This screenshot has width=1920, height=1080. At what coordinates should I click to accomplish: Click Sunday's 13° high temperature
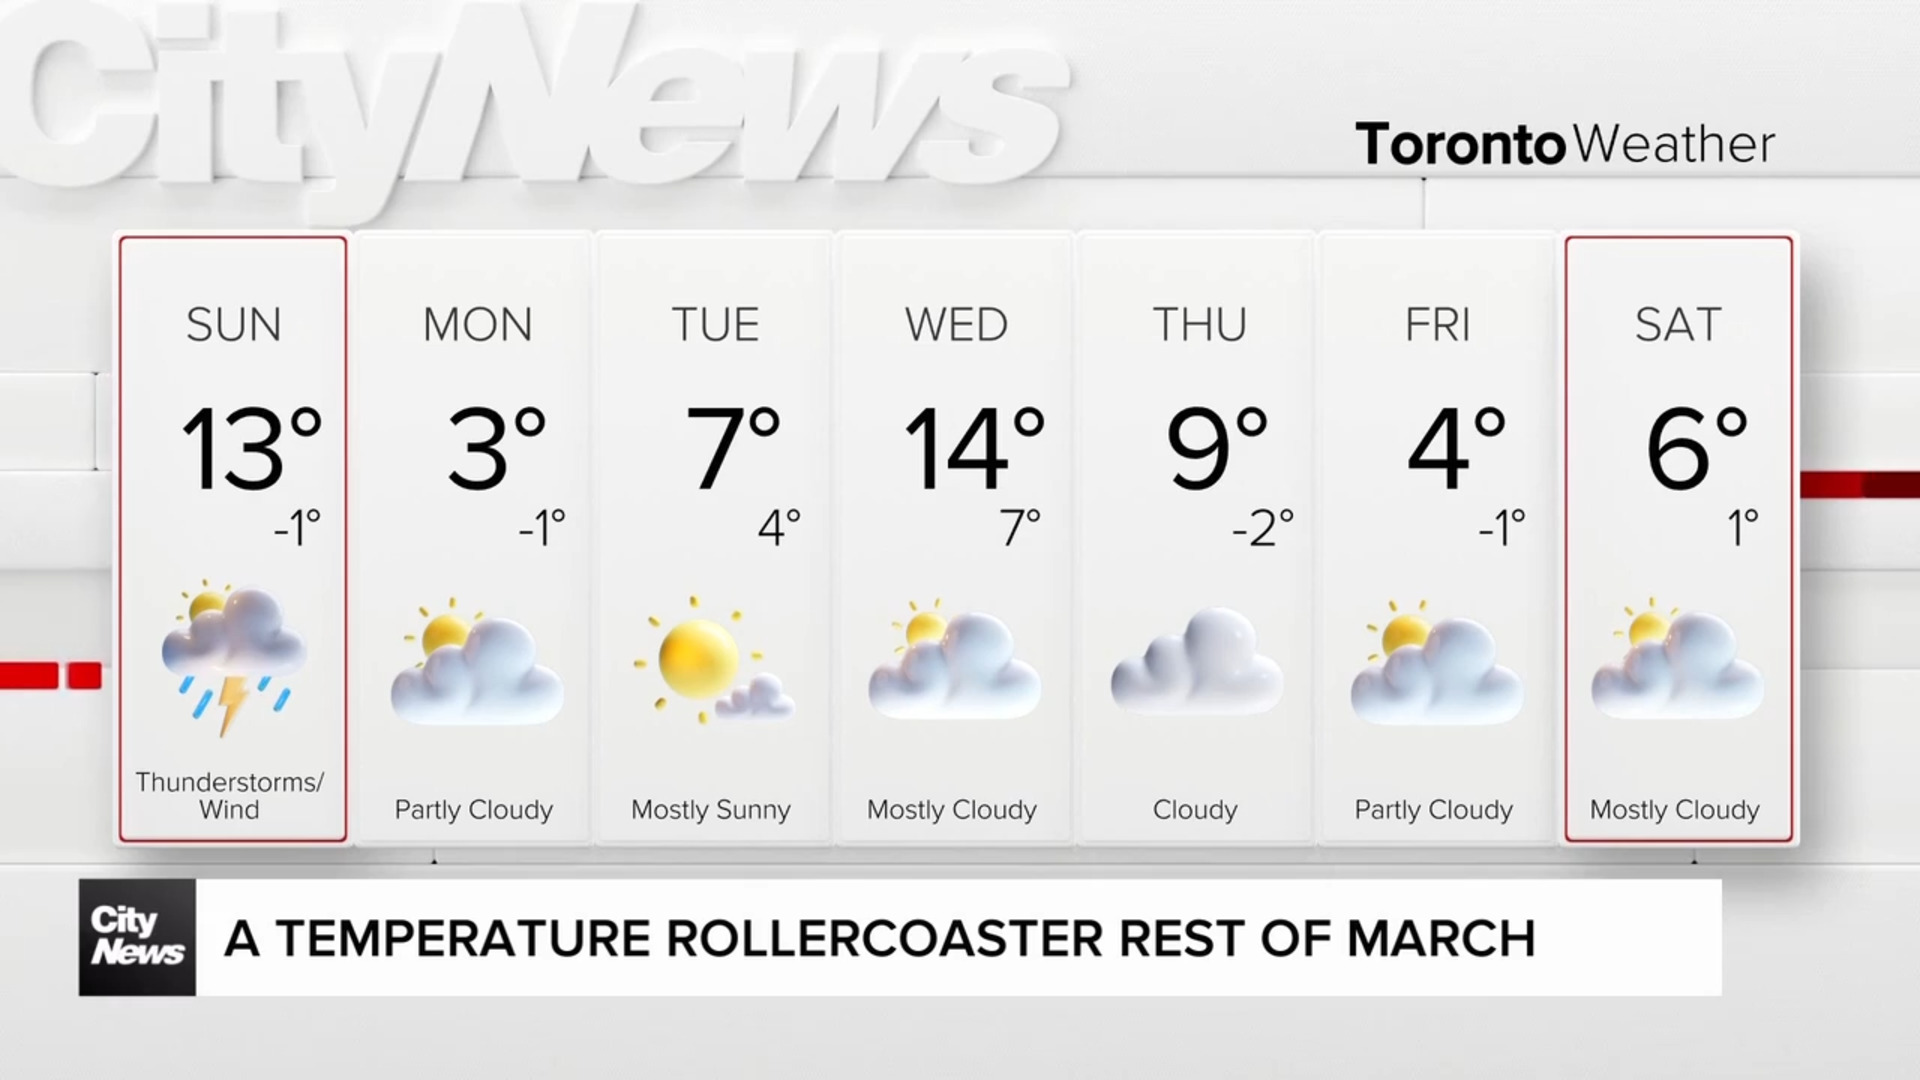pos(252,448)
